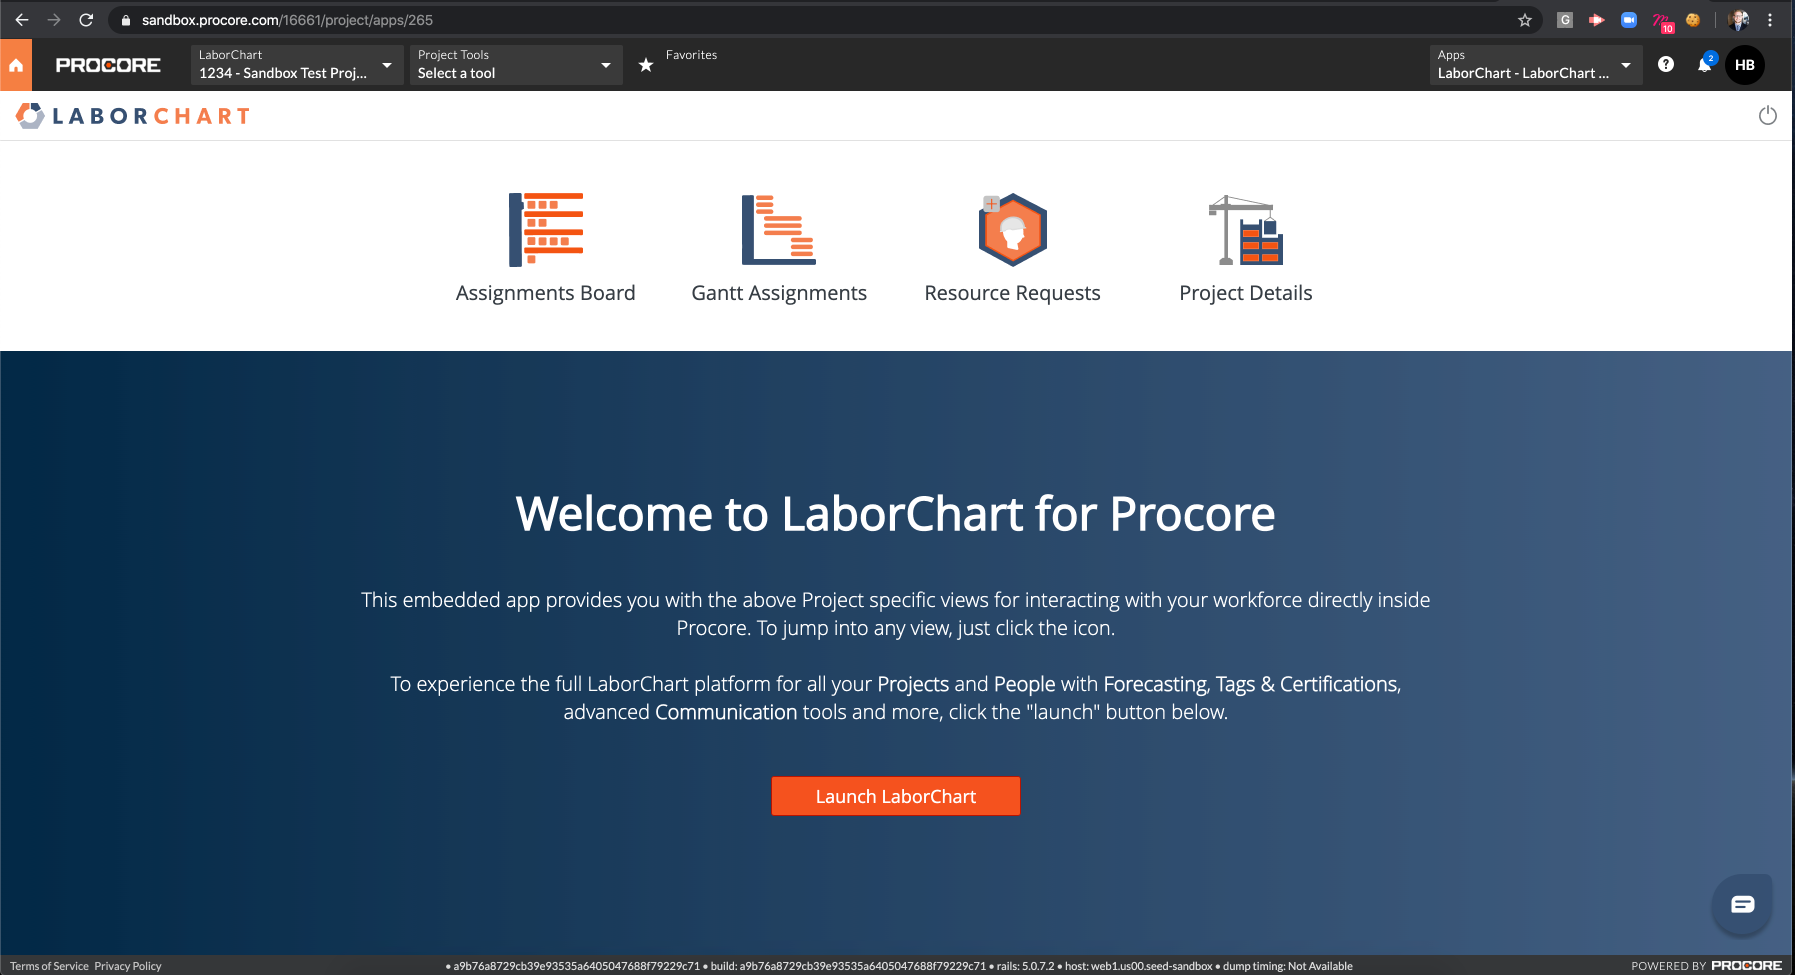1795x975 pixels.
Task: Reload the browser page
Action: click(86, 20)
